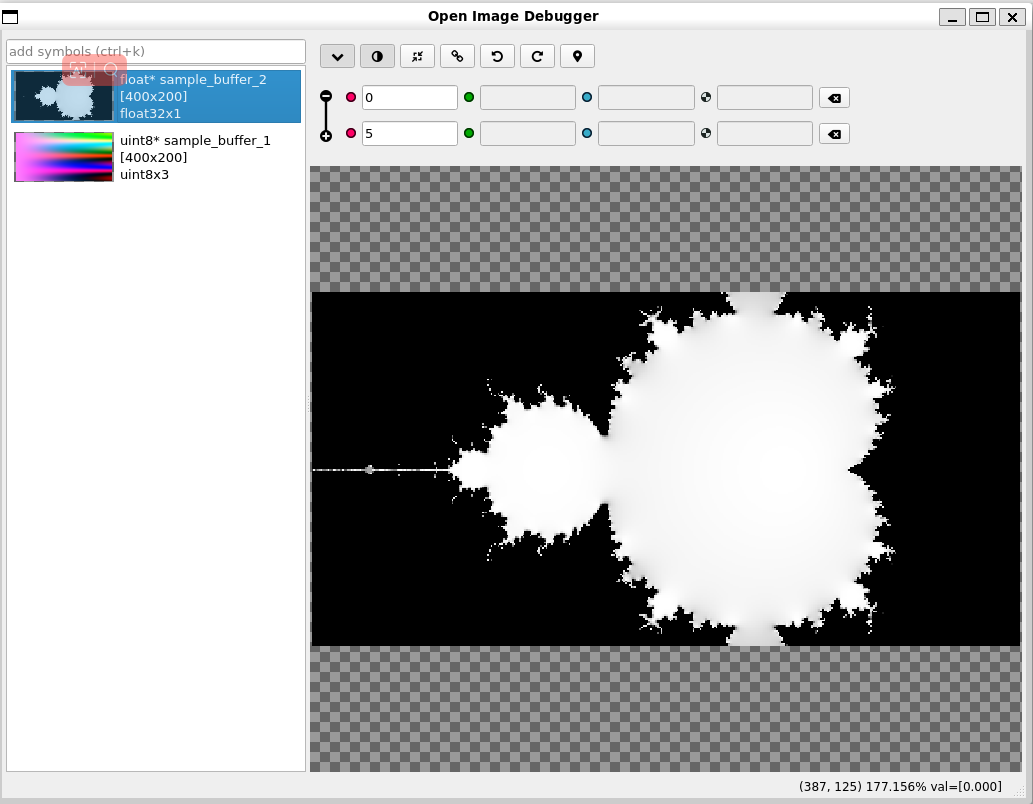
Task: Toggle the contrast/colormap invert mode
Action: [377, 56]
